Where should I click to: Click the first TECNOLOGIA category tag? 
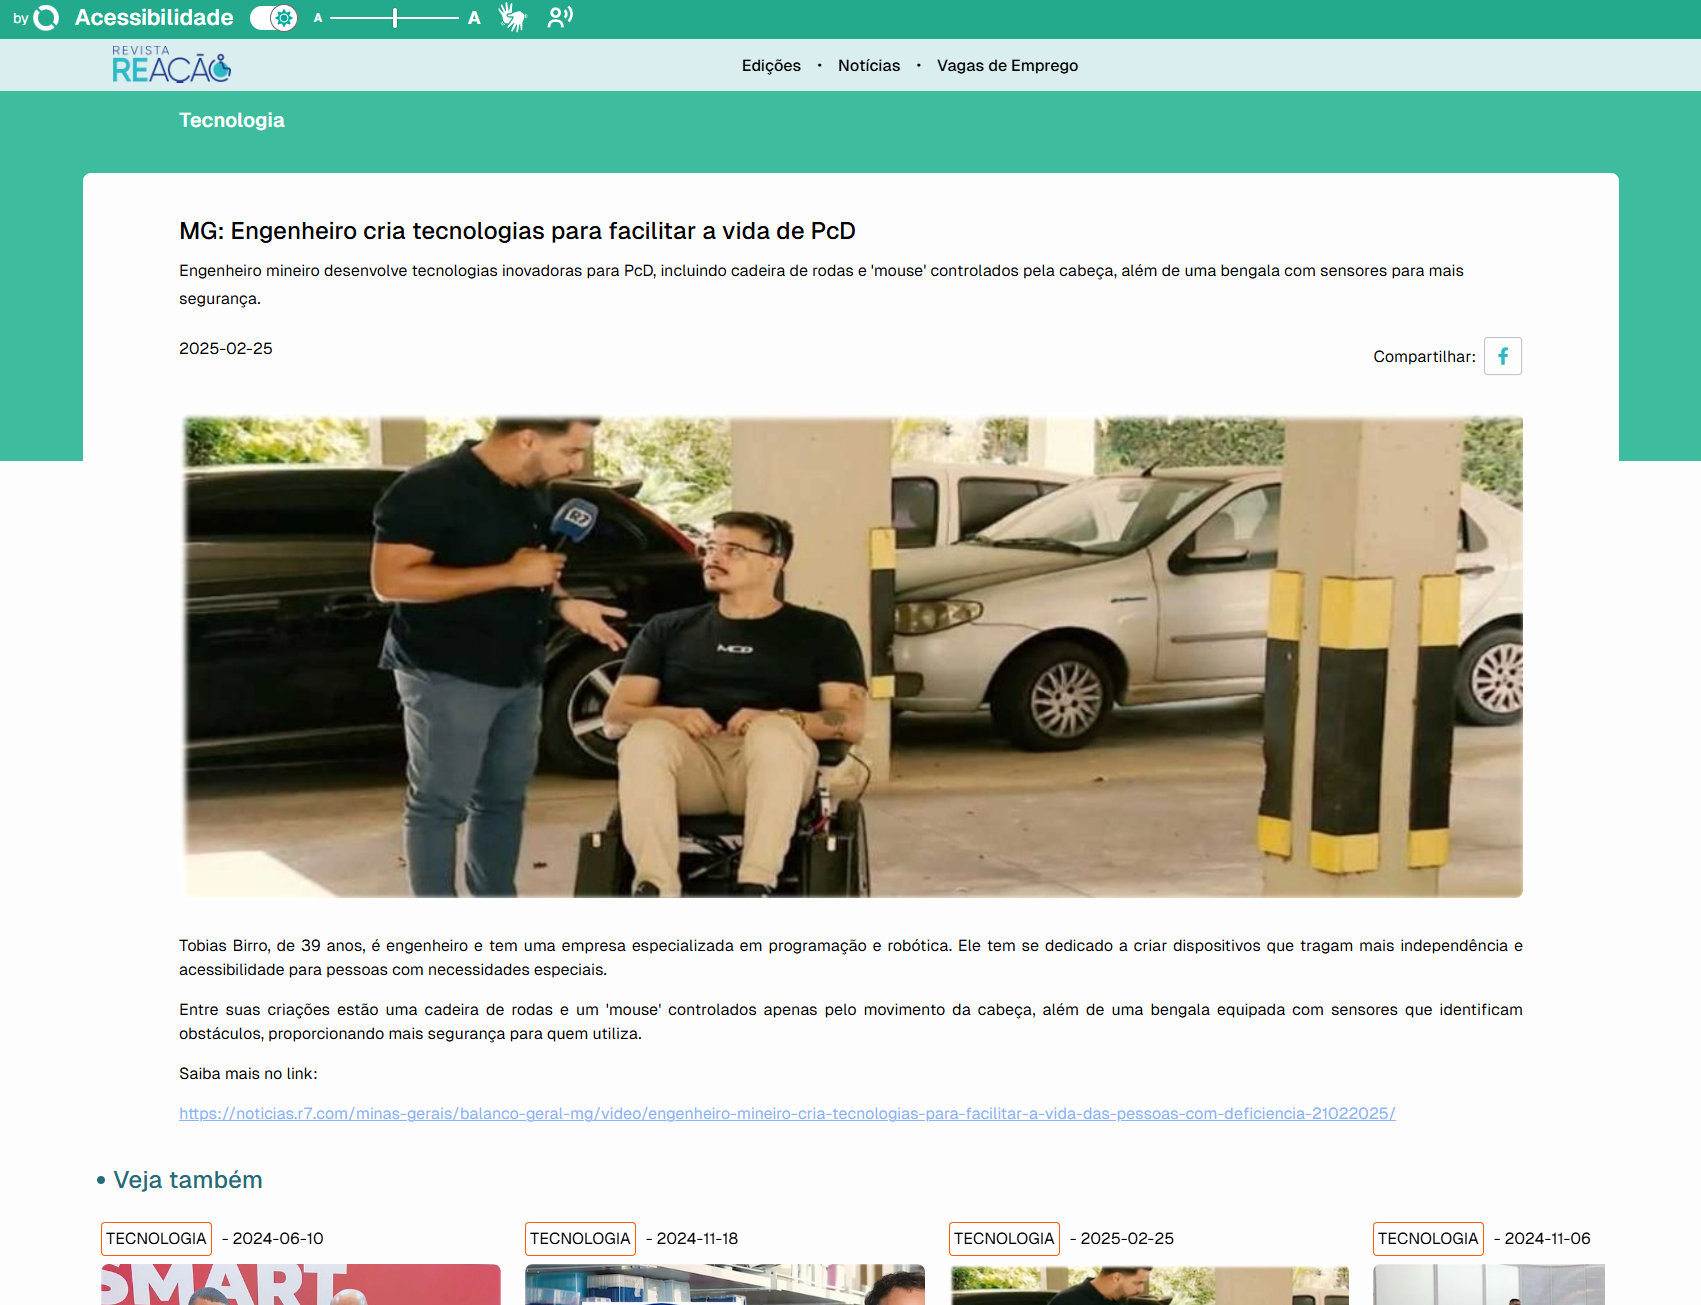coord(156,1238)
